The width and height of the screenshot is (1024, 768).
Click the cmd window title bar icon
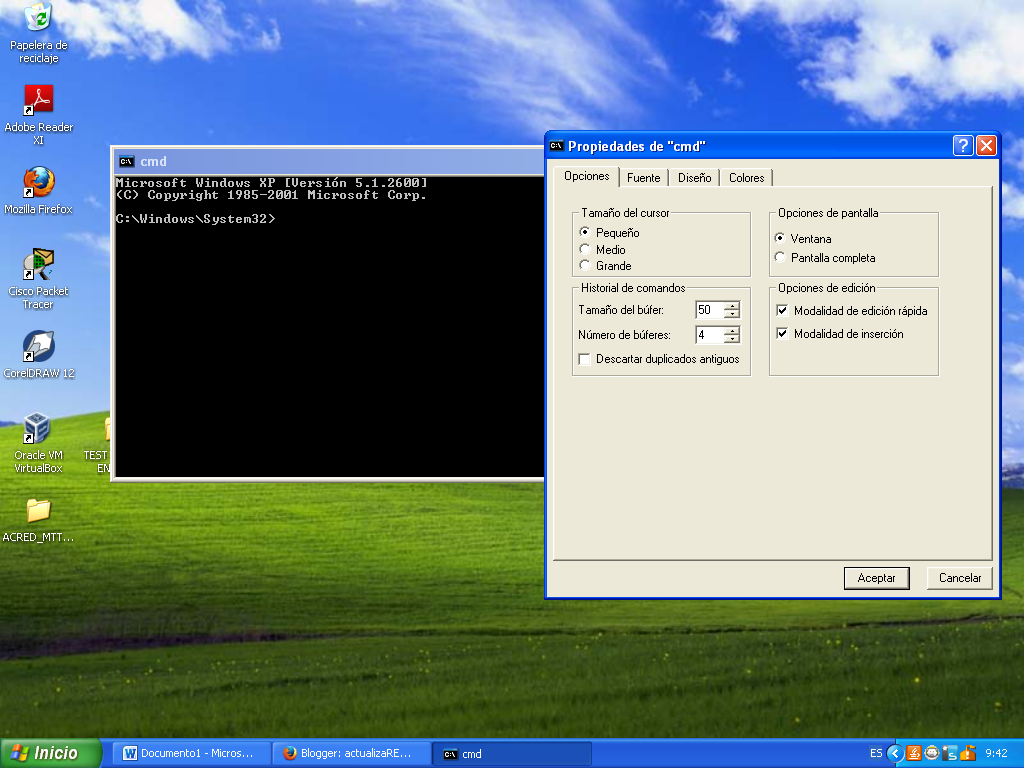[x=127, y=161]
